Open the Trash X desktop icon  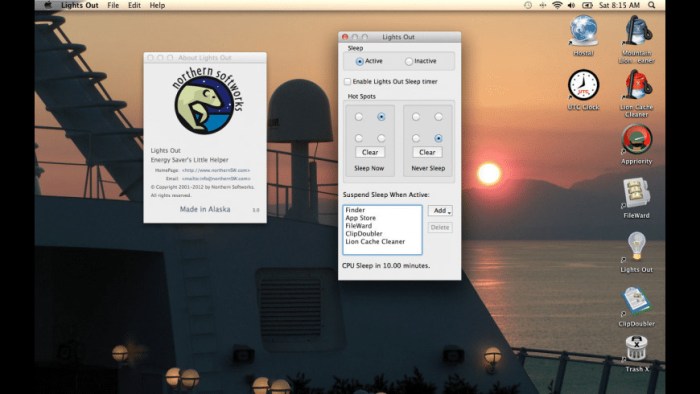coord(636,348)
